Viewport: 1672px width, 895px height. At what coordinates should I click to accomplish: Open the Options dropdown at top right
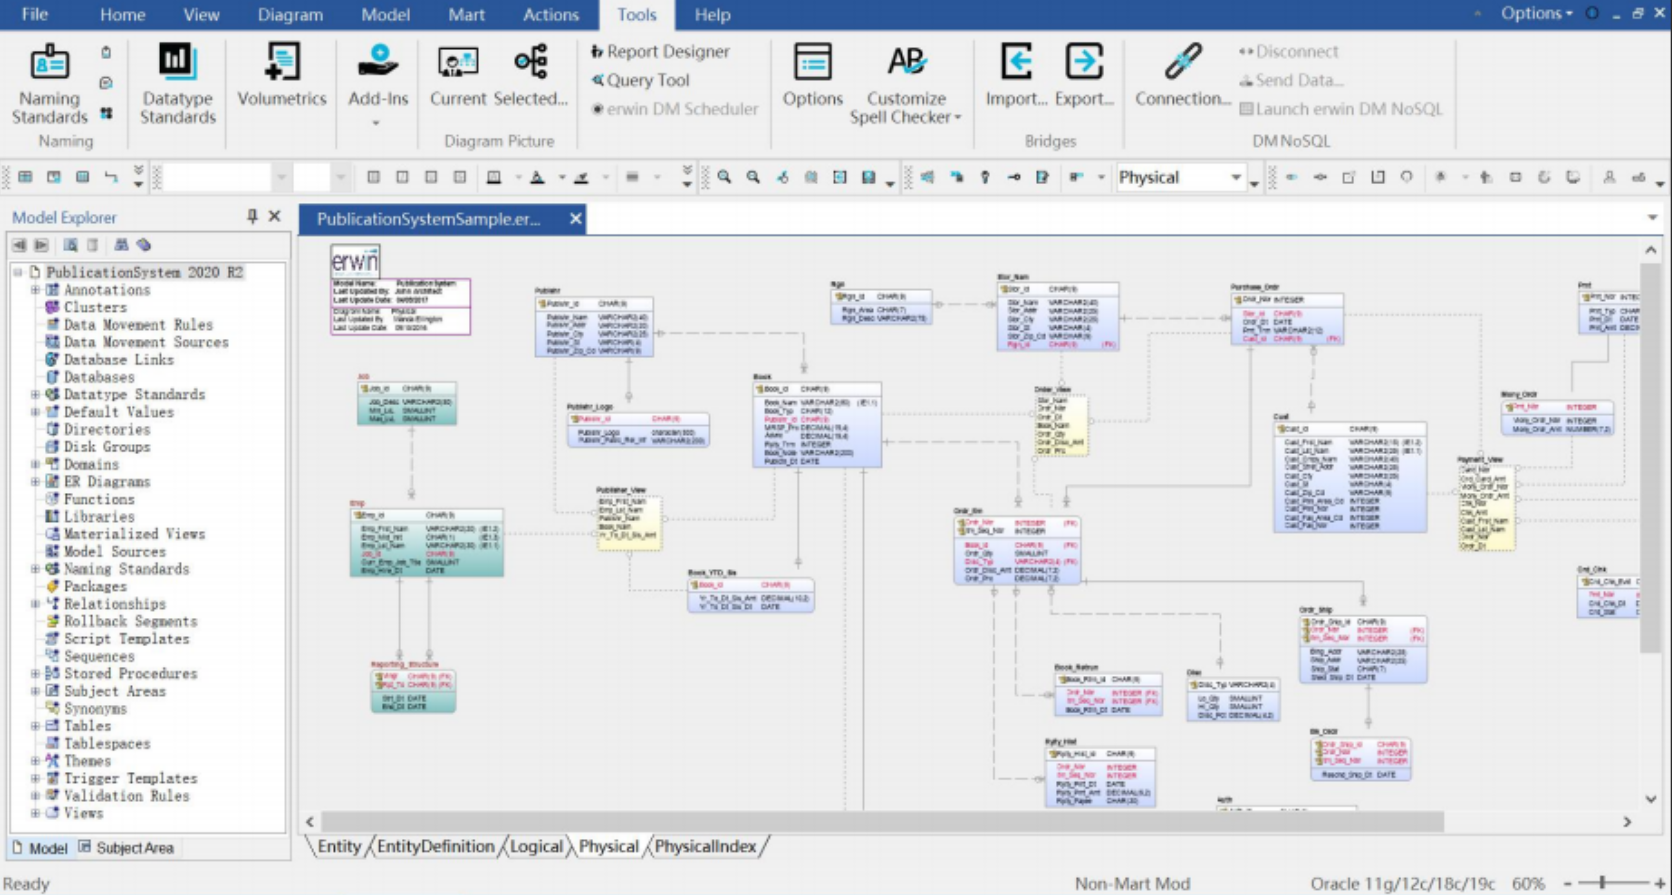[1536, 13]
